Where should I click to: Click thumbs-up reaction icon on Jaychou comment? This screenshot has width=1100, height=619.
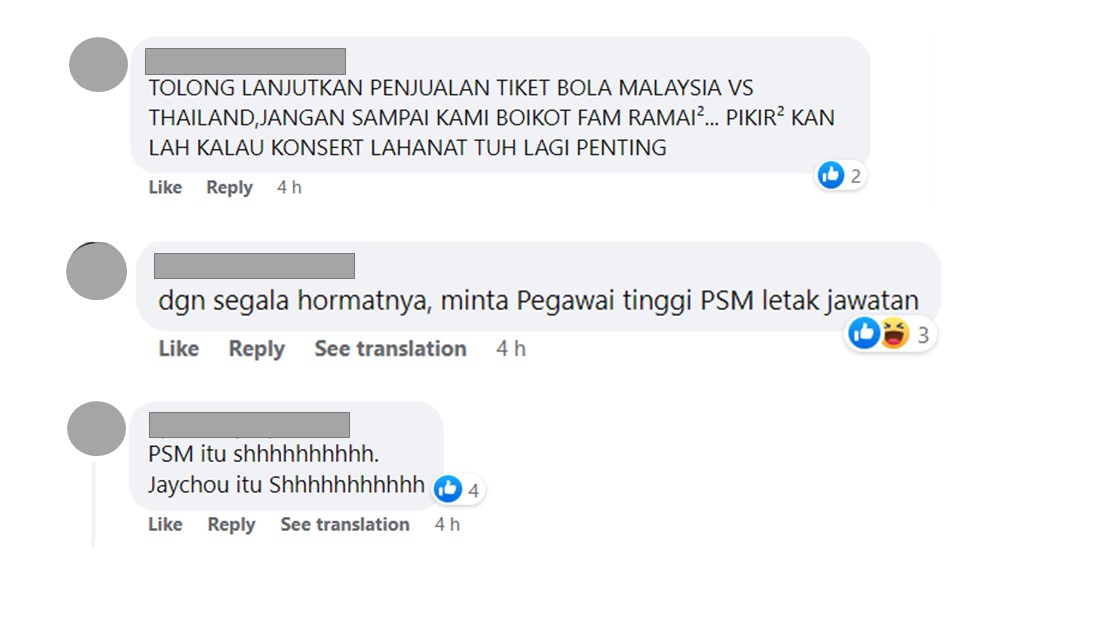coord(448,489)
